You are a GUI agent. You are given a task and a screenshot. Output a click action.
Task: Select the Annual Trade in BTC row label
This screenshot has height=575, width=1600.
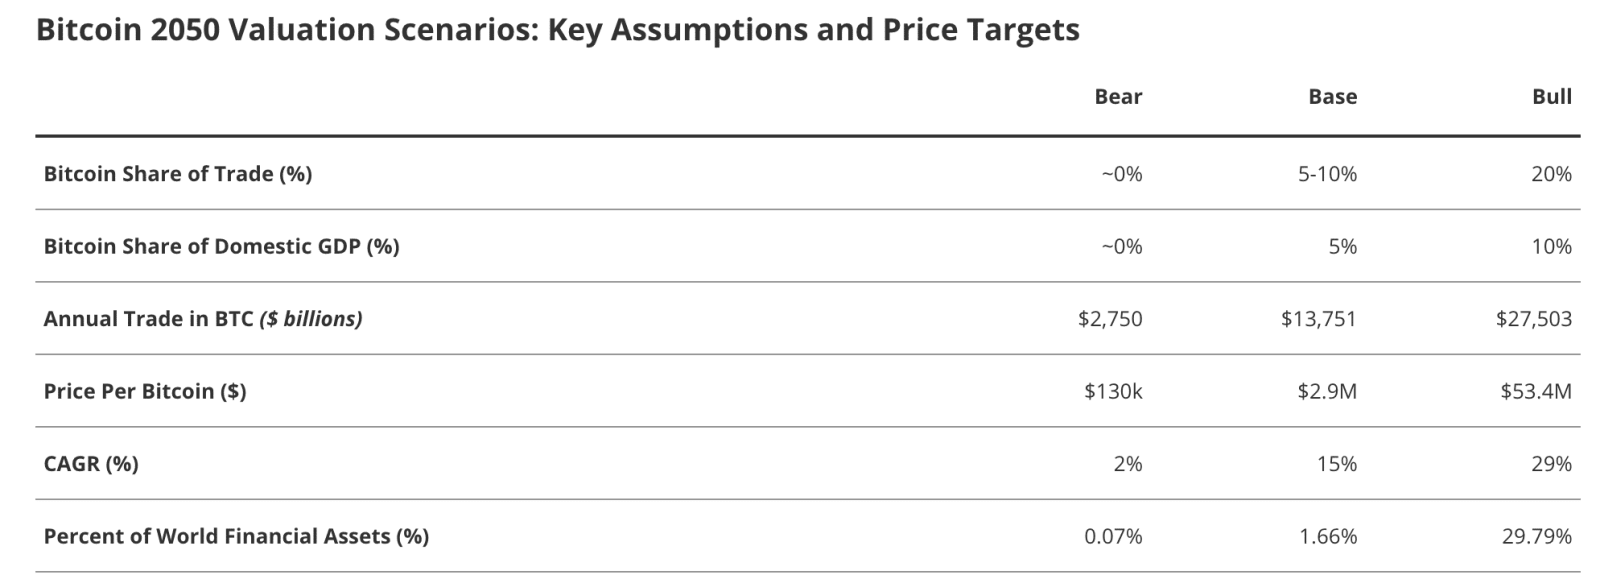coord(203,319)
